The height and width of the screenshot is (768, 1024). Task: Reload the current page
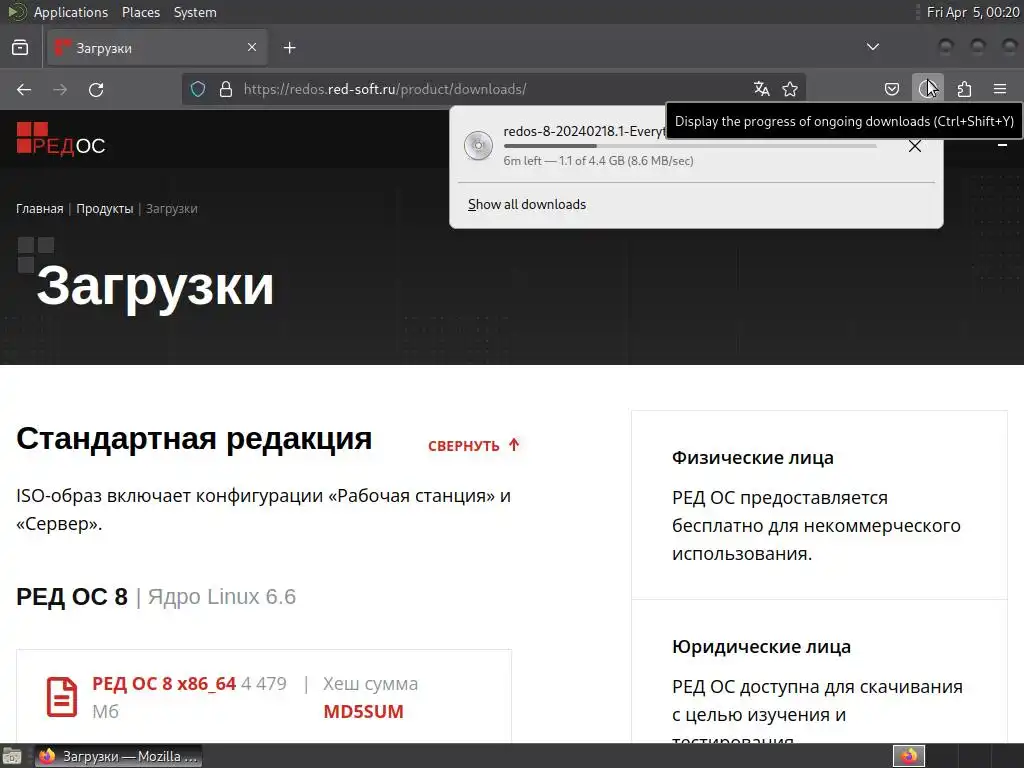tap(96, 89)
